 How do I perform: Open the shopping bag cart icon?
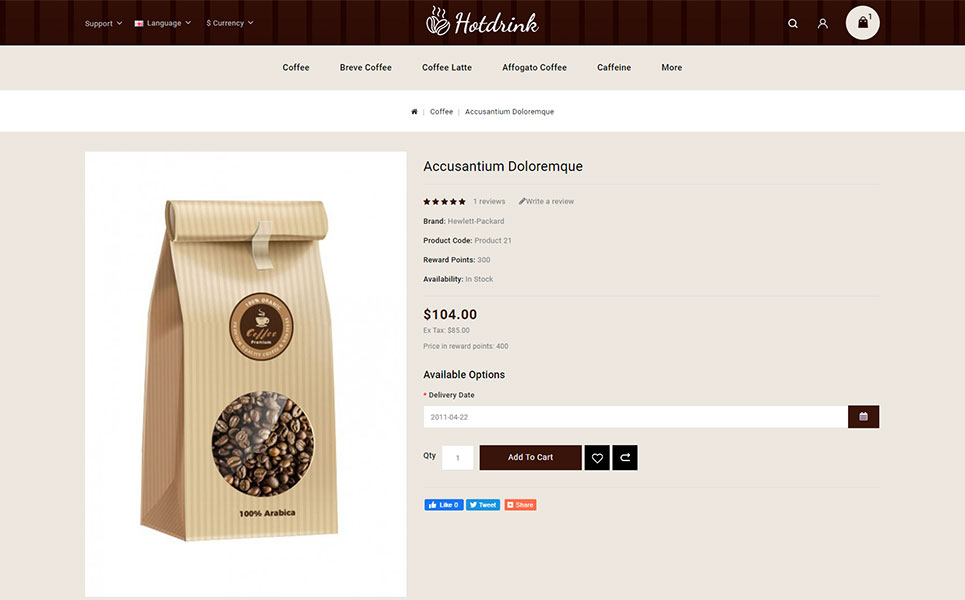pos(862,23)
